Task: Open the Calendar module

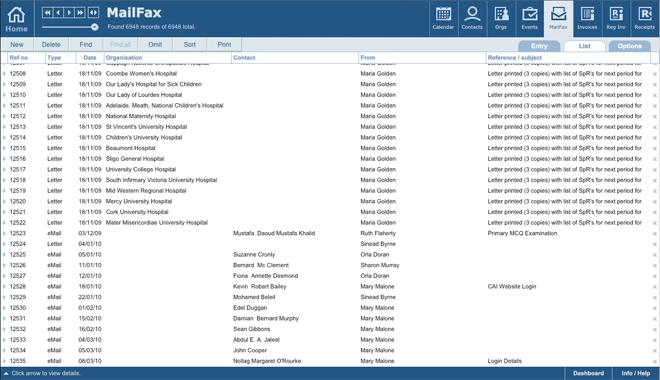Action: (x=443, y=19)
